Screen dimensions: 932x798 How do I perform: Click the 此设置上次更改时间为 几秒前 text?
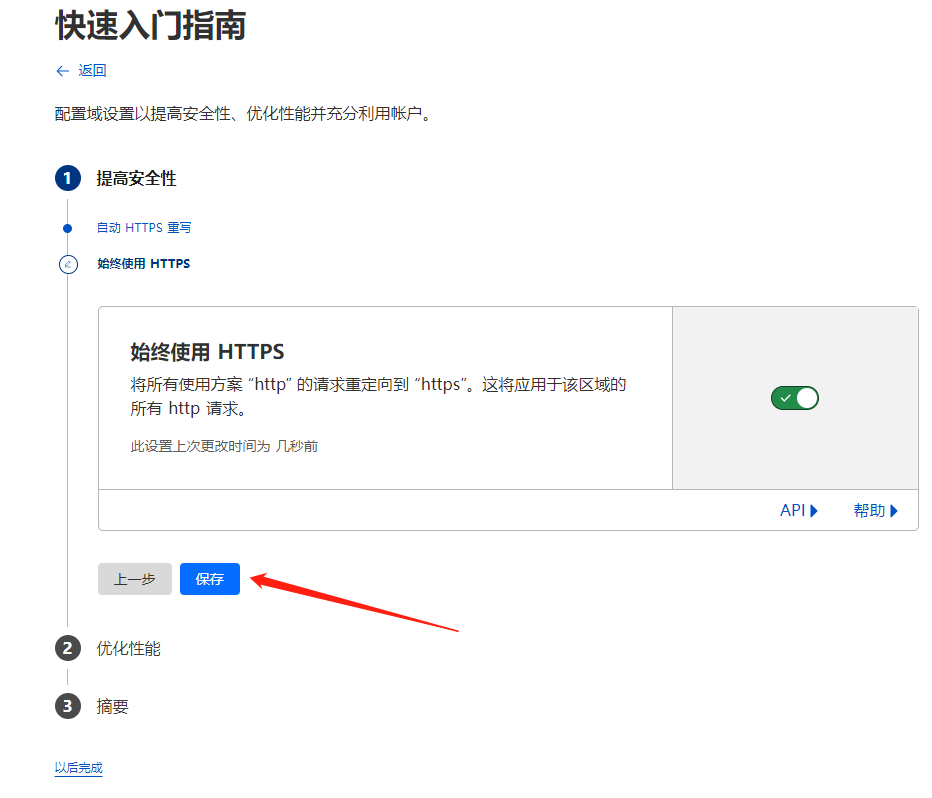[224, 446]
